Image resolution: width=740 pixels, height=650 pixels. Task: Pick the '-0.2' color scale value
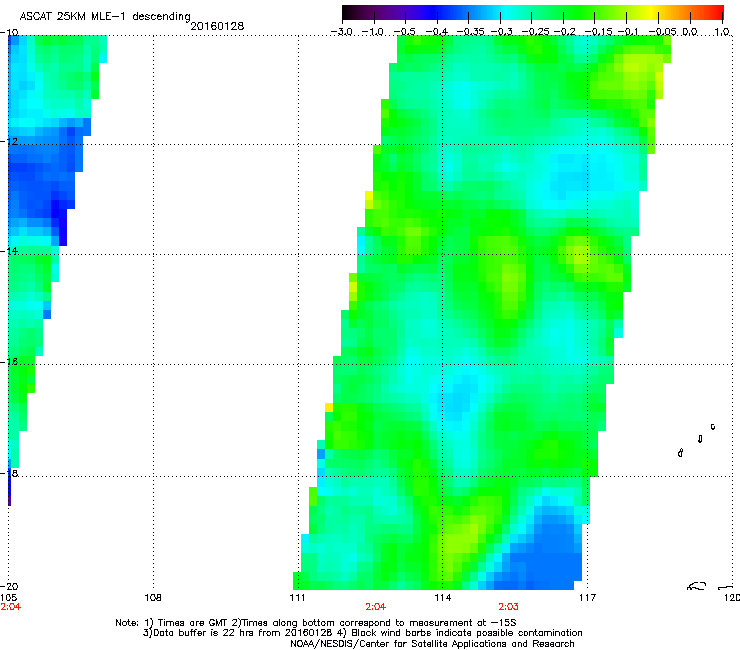point(564,32)
